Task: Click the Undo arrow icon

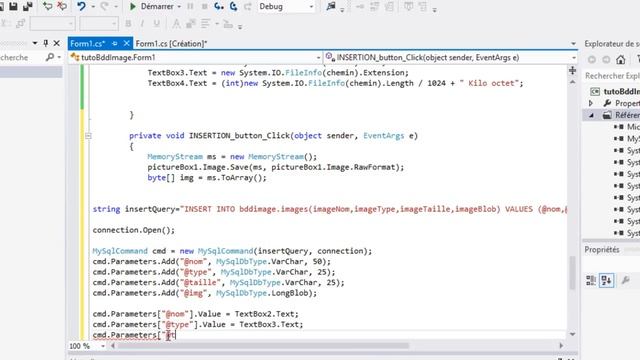Action: click(81, 6)
